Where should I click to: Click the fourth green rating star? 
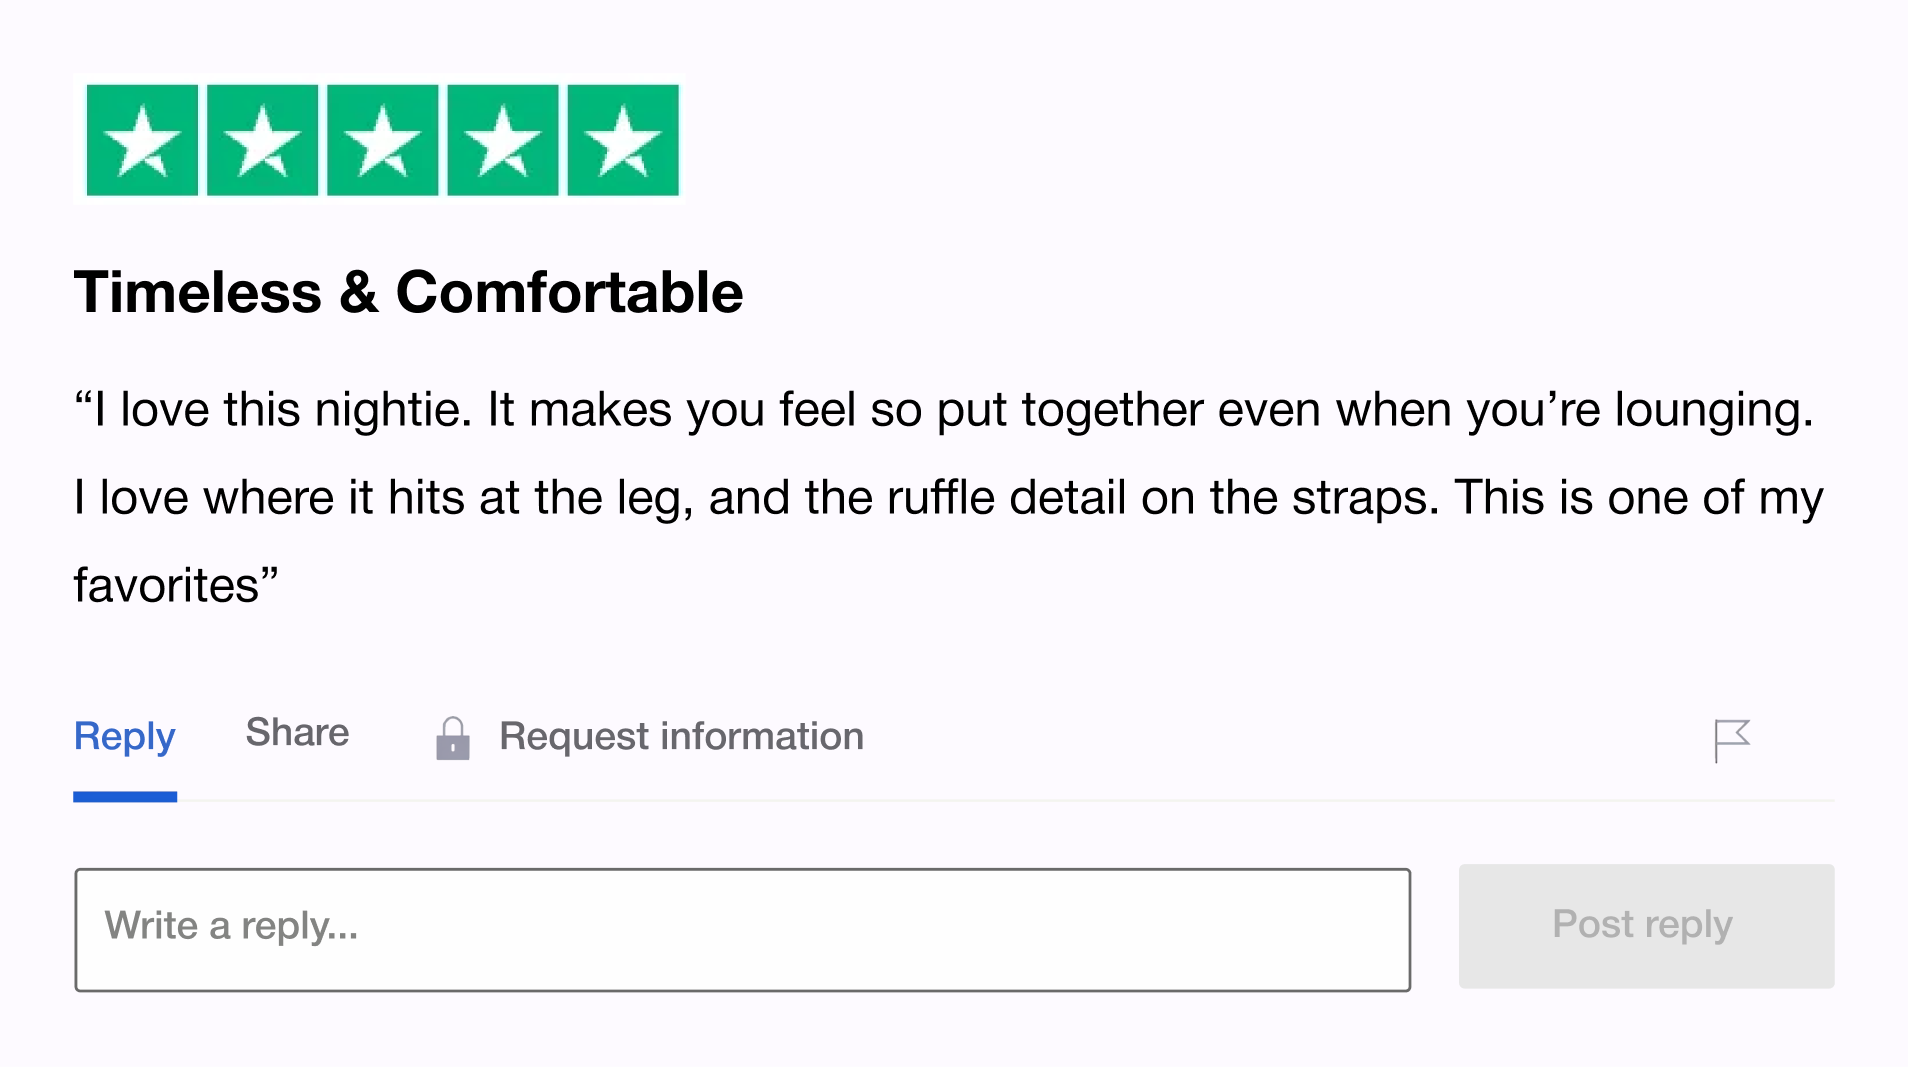[x=503, y=140]
